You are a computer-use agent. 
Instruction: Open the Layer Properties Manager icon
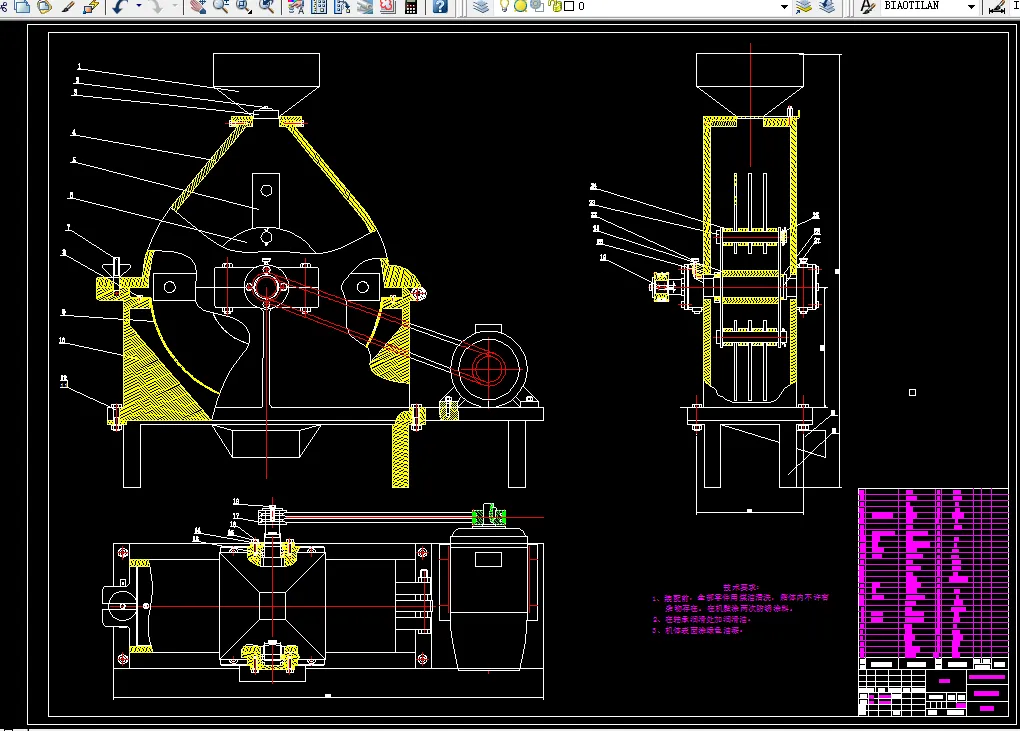click(481, 7)
